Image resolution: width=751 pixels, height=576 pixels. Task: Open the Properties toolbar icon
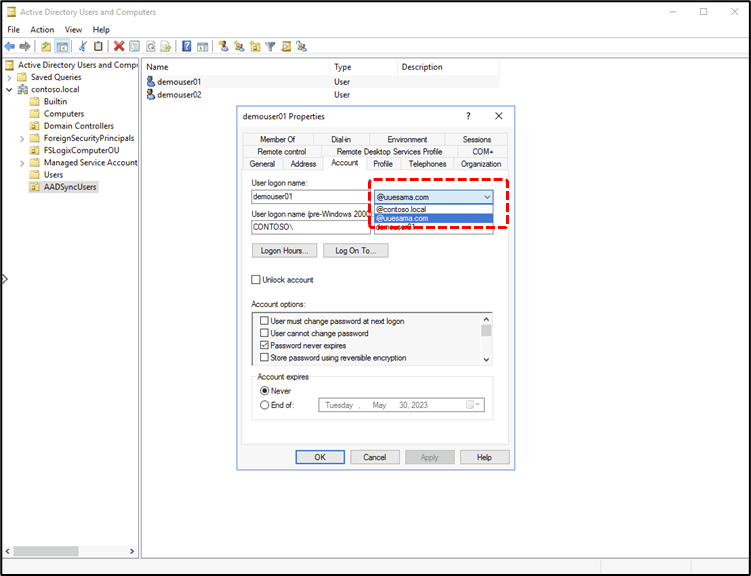click(135, 46)
